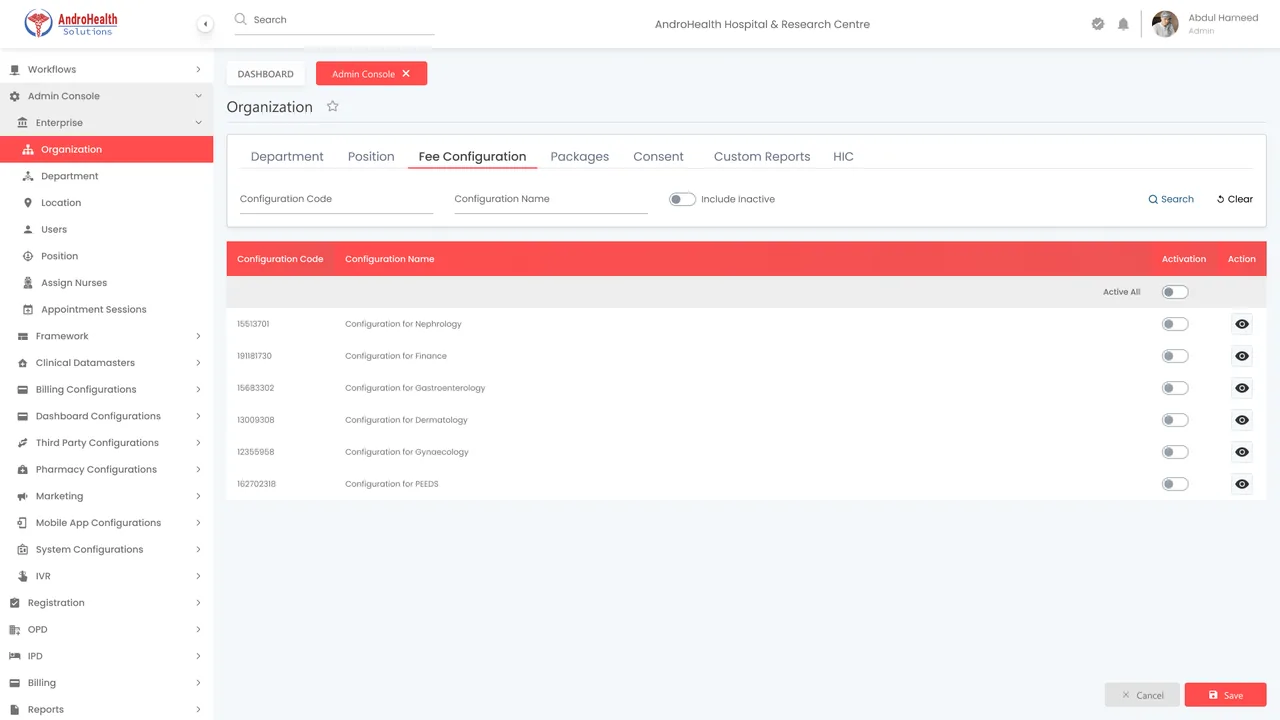Image resolution: width=1280 pixels, height=720 pixels.
Task: Click the Framework icon in sidebar
Action: 23,336
